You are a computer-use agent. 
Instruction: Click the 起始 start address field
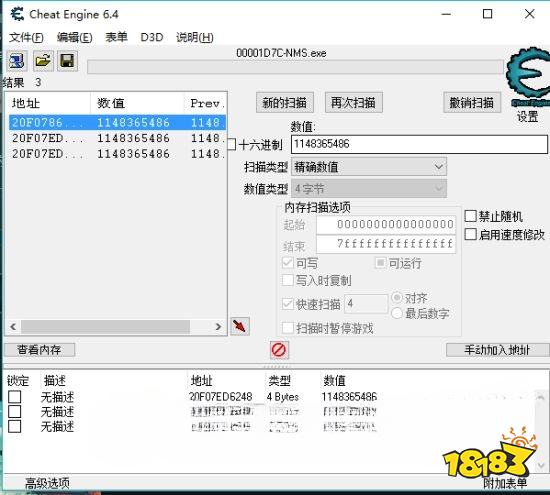pos(386,225)
